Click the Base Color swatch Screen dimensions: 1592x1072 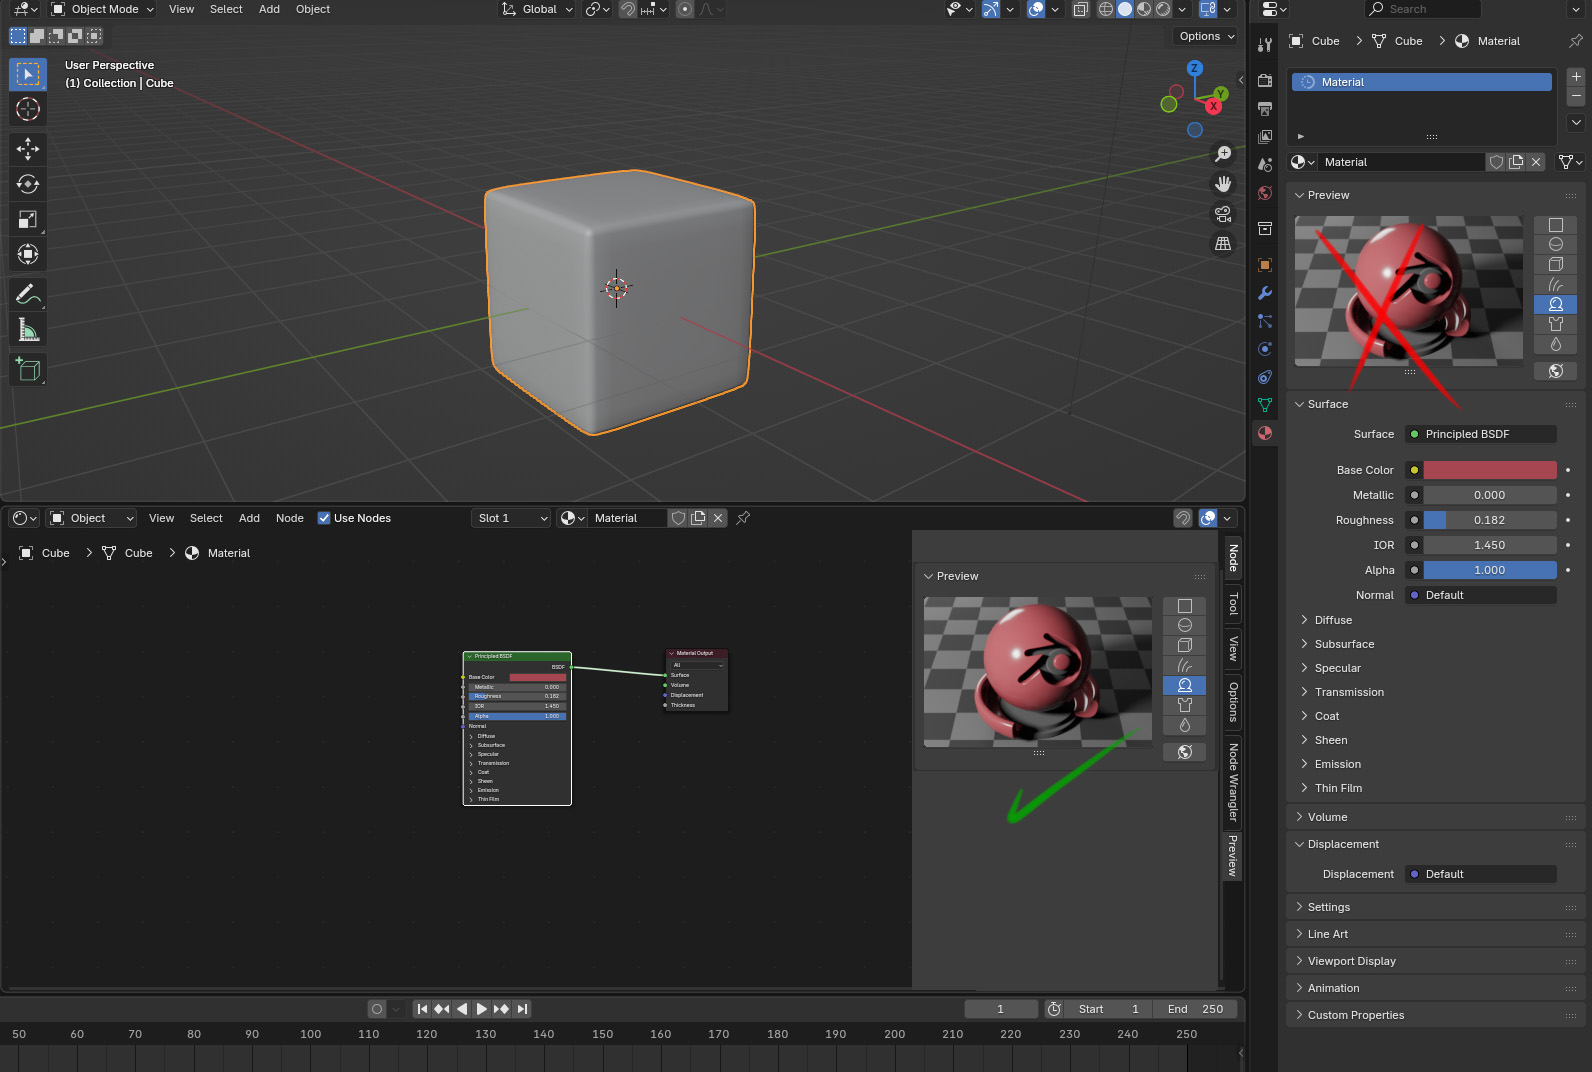tap(1490, 470)
